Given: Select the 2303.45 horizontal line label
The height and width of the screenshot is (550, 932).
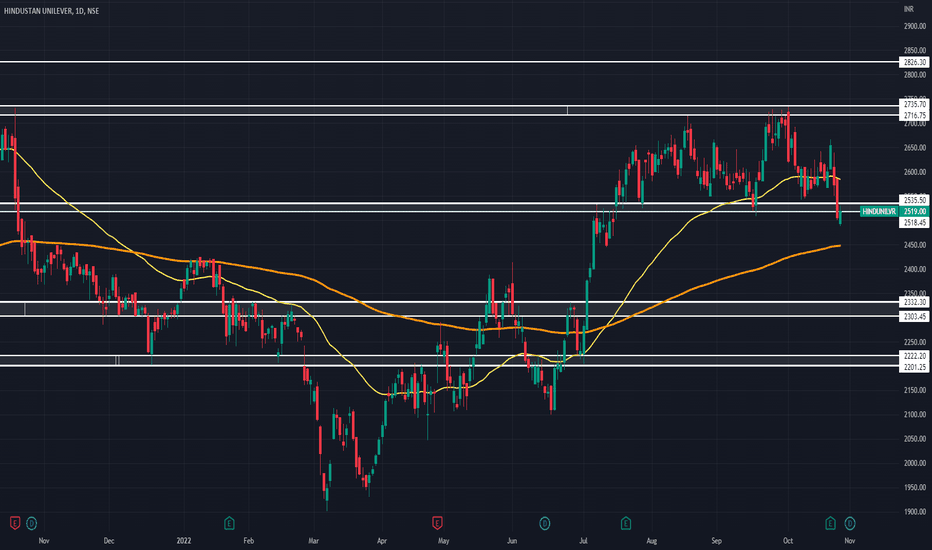Looking at the screenshot, I should [x=915, y=317].
